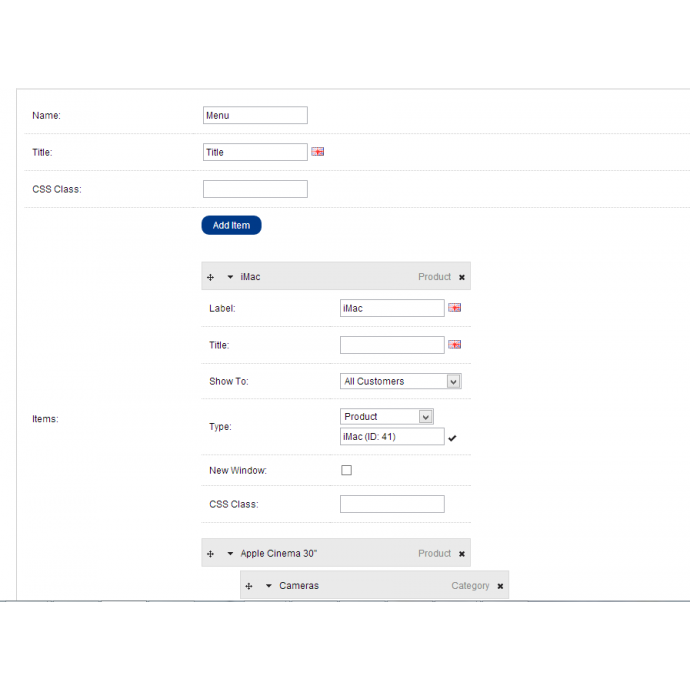Click iMac item CSS Class field
Screen dimensions: 690x690
(392, 504)
